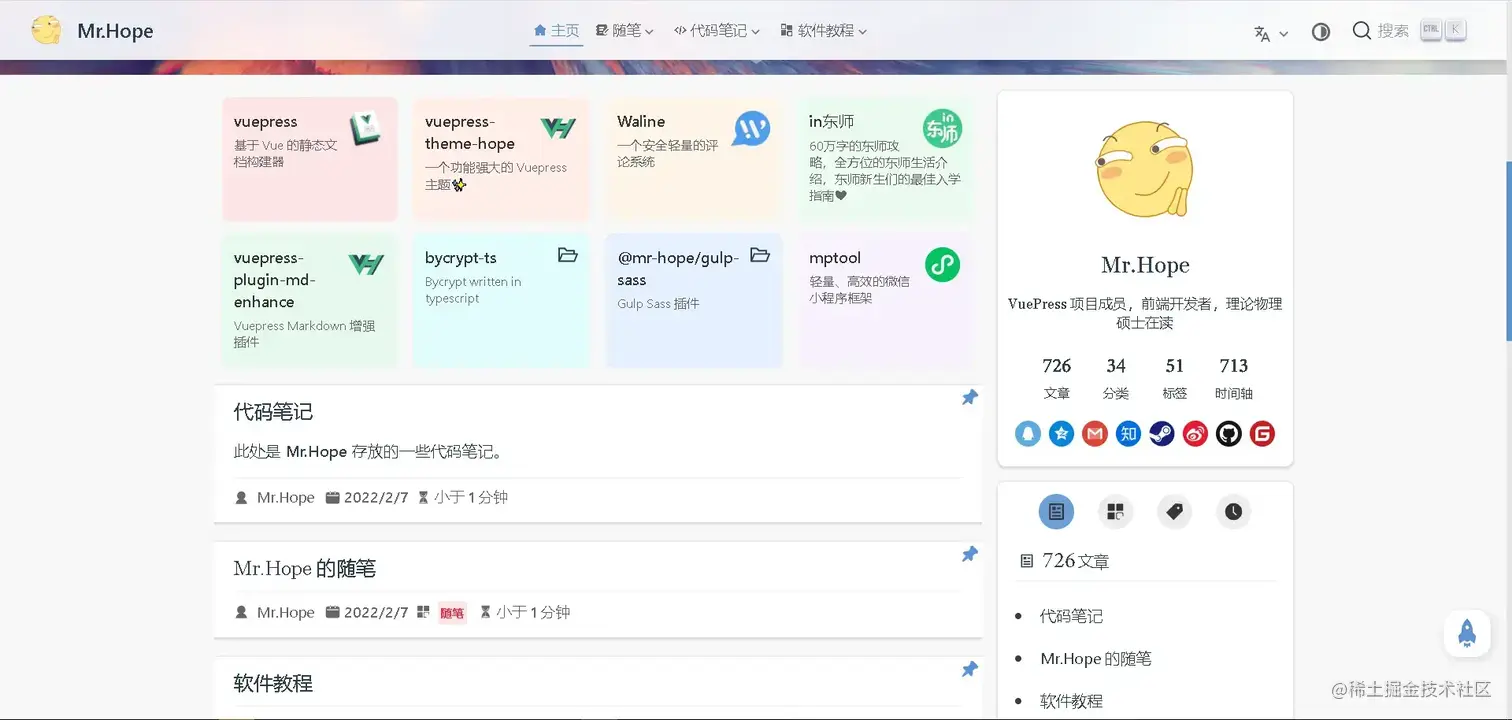
Task: Select the tags tab icon
Action: tap(1175, 512)
